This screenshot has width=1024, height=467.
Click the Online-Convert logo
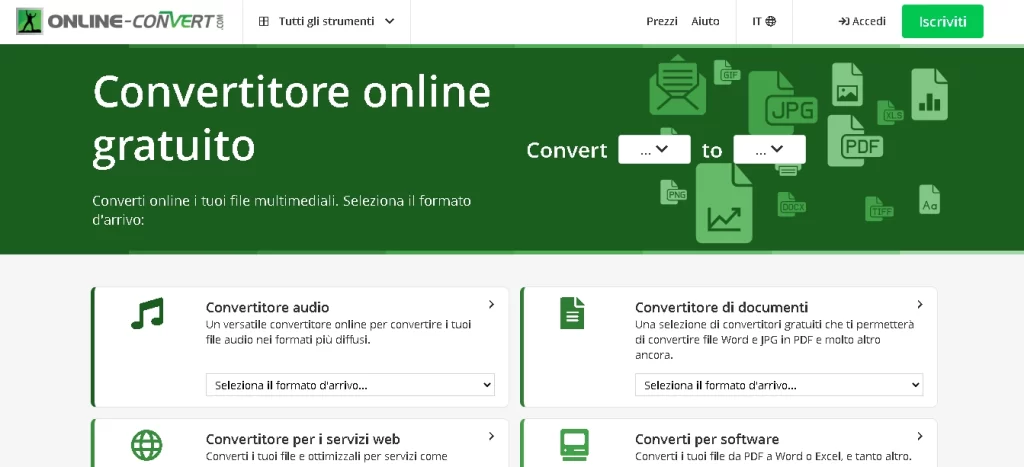(121, 22)
